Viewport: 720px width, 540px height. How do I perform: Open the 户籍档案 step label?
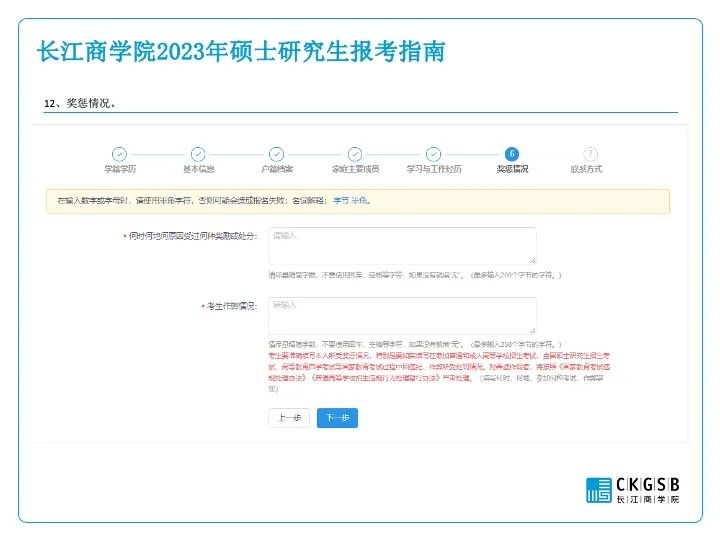[x=277, y=169]
